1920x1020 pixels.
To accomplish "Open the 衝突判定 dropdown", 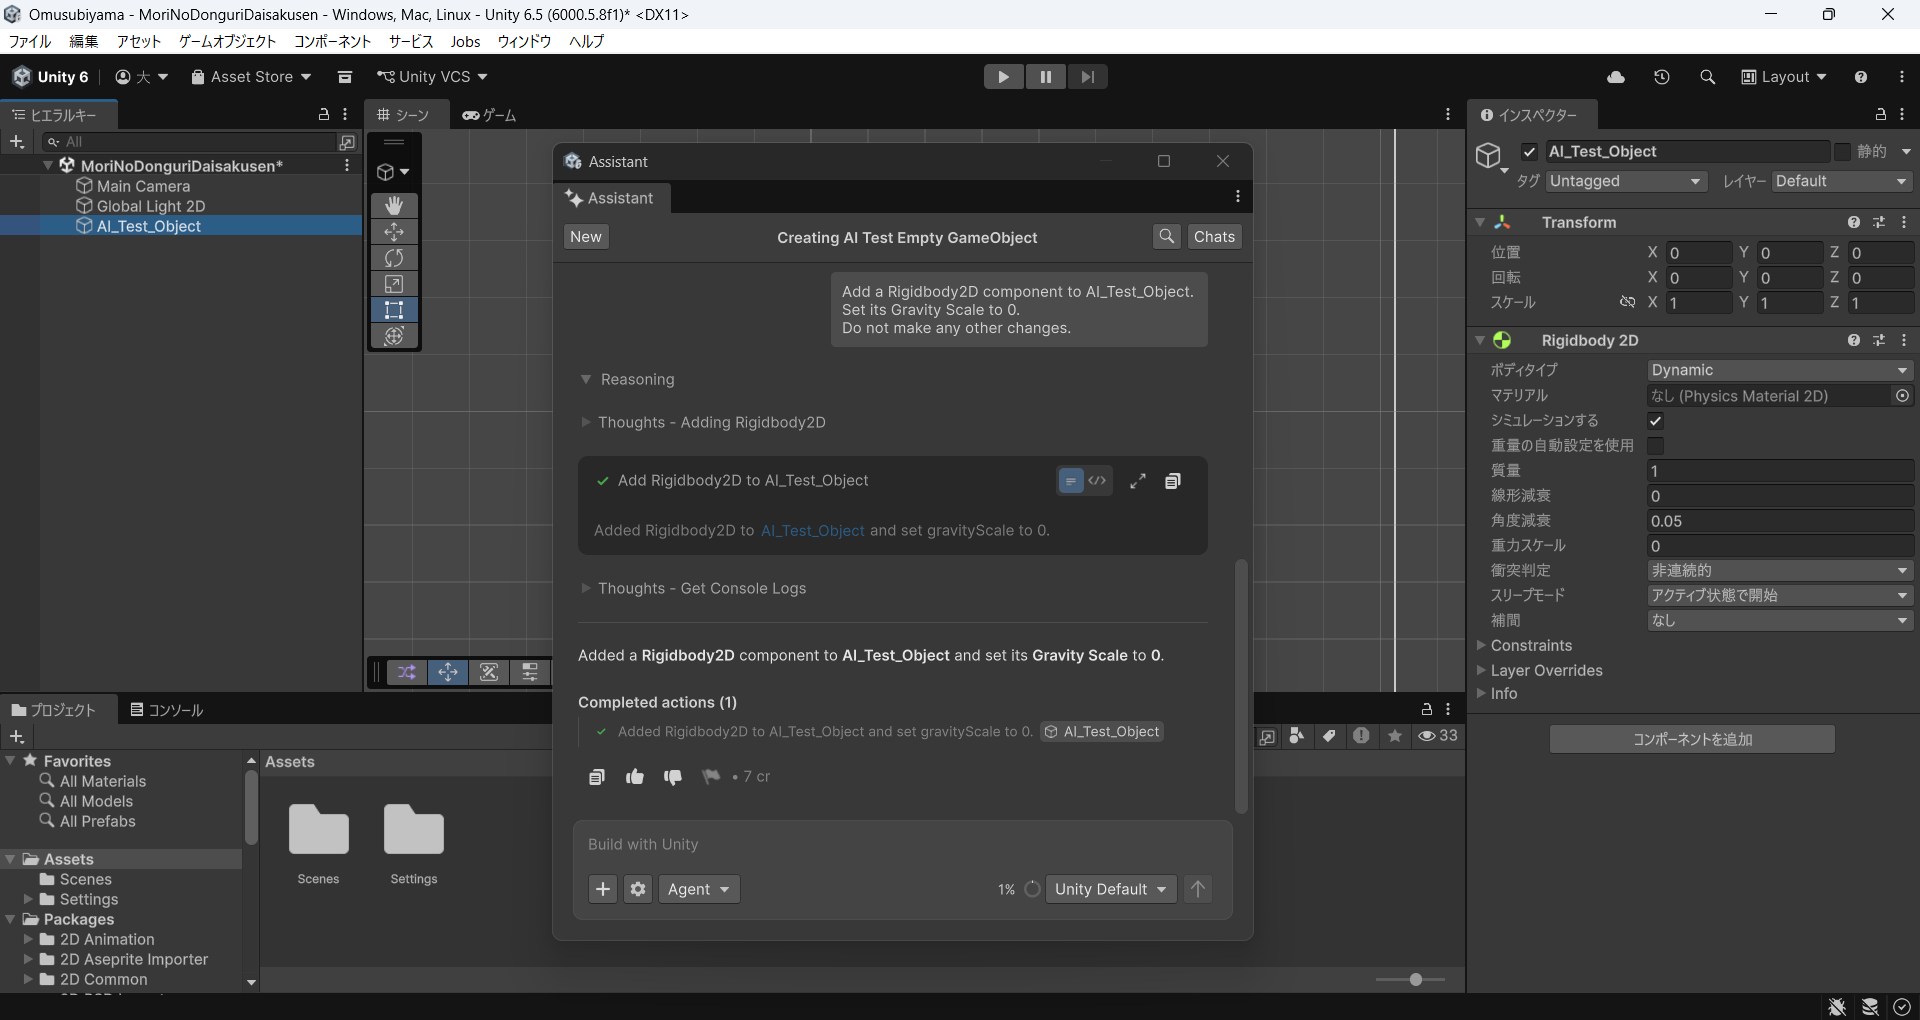I will tap(1780, 571).
